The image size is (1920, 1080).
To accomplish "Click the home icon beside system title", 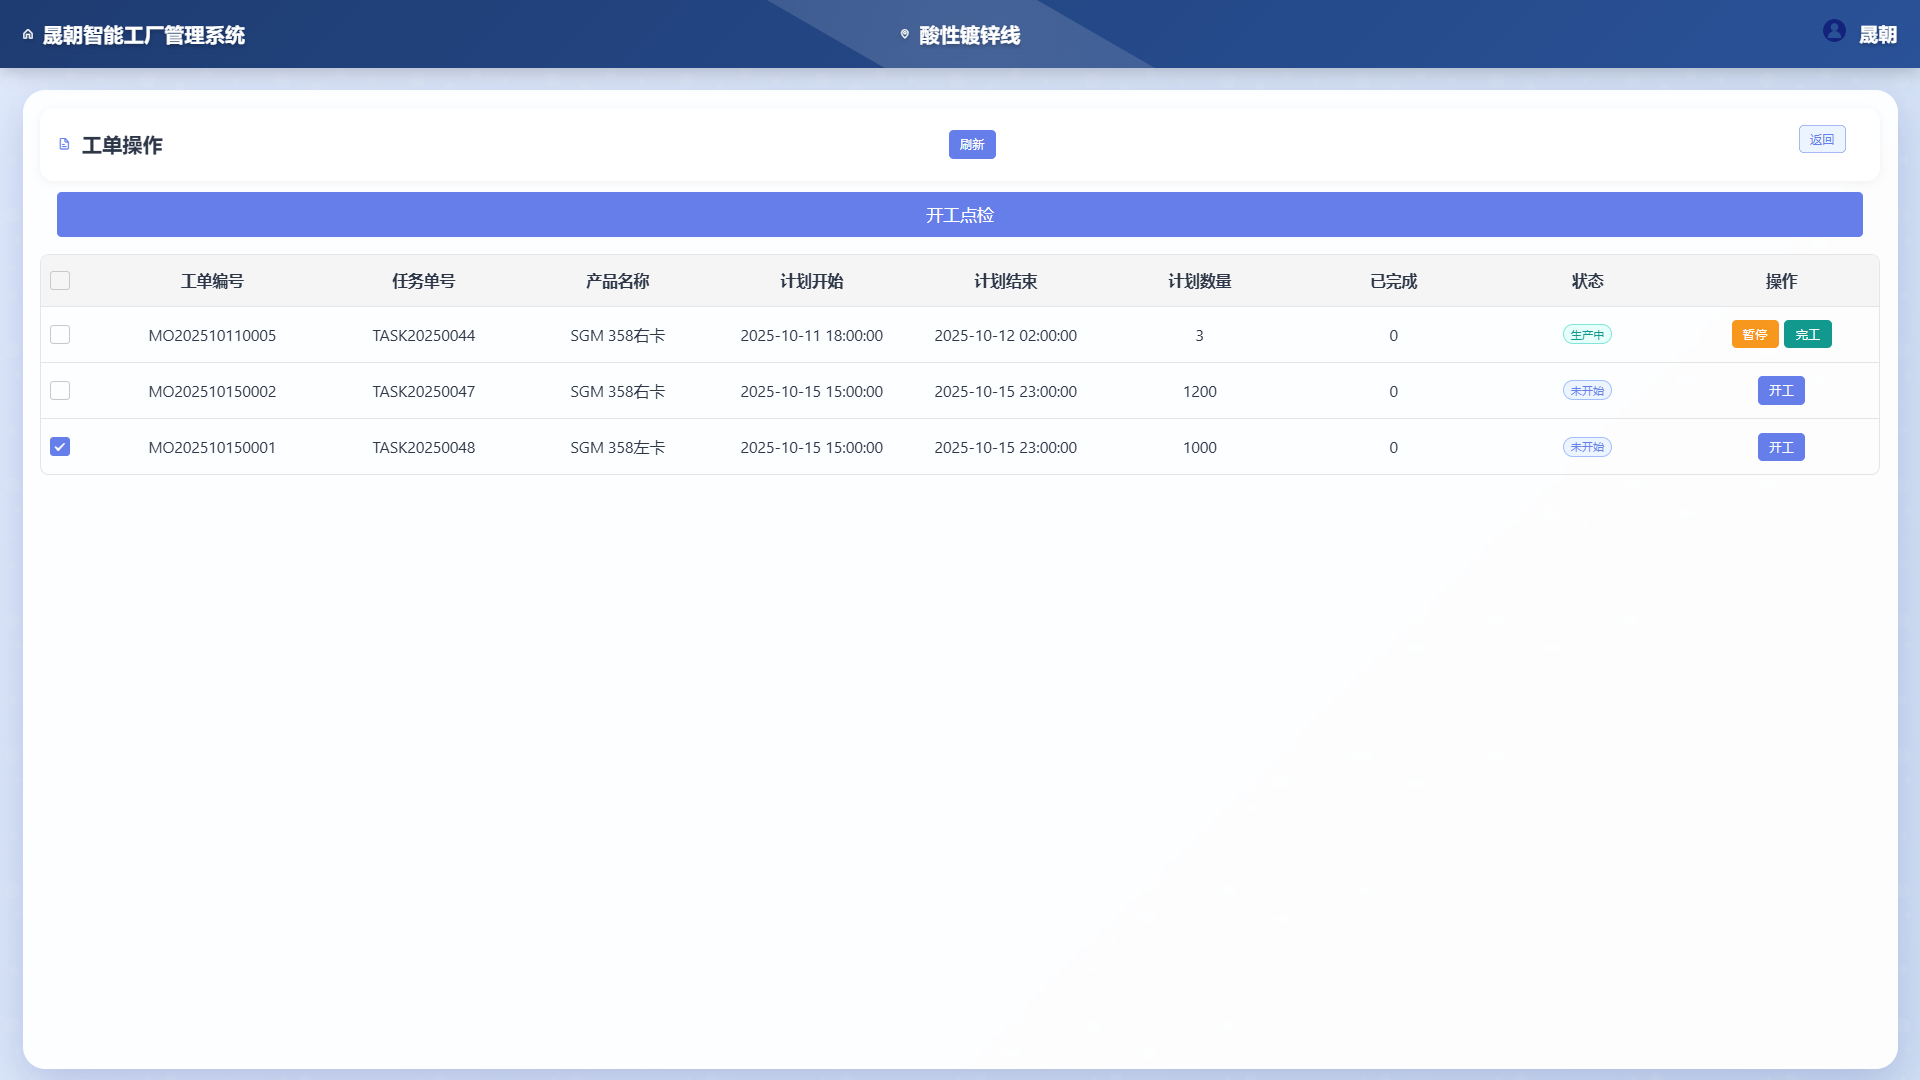I will (28, 35).
